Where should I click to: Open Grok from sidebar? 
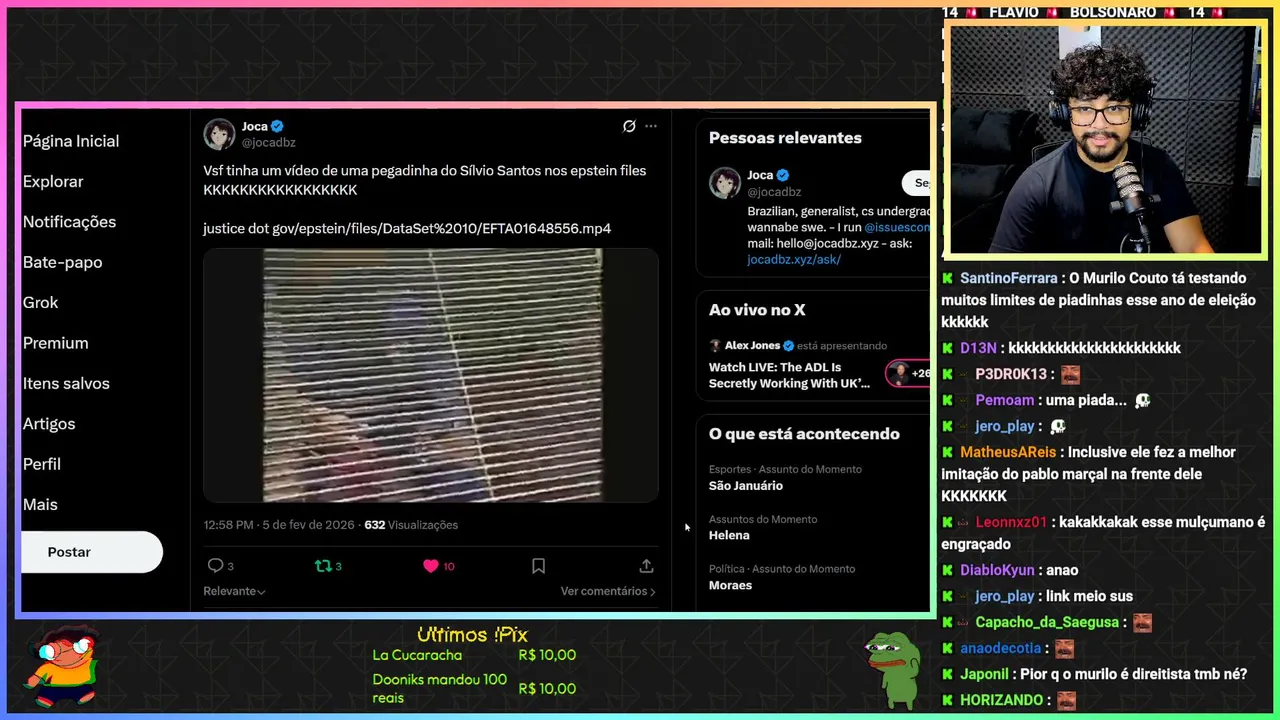tap(40, 302)
